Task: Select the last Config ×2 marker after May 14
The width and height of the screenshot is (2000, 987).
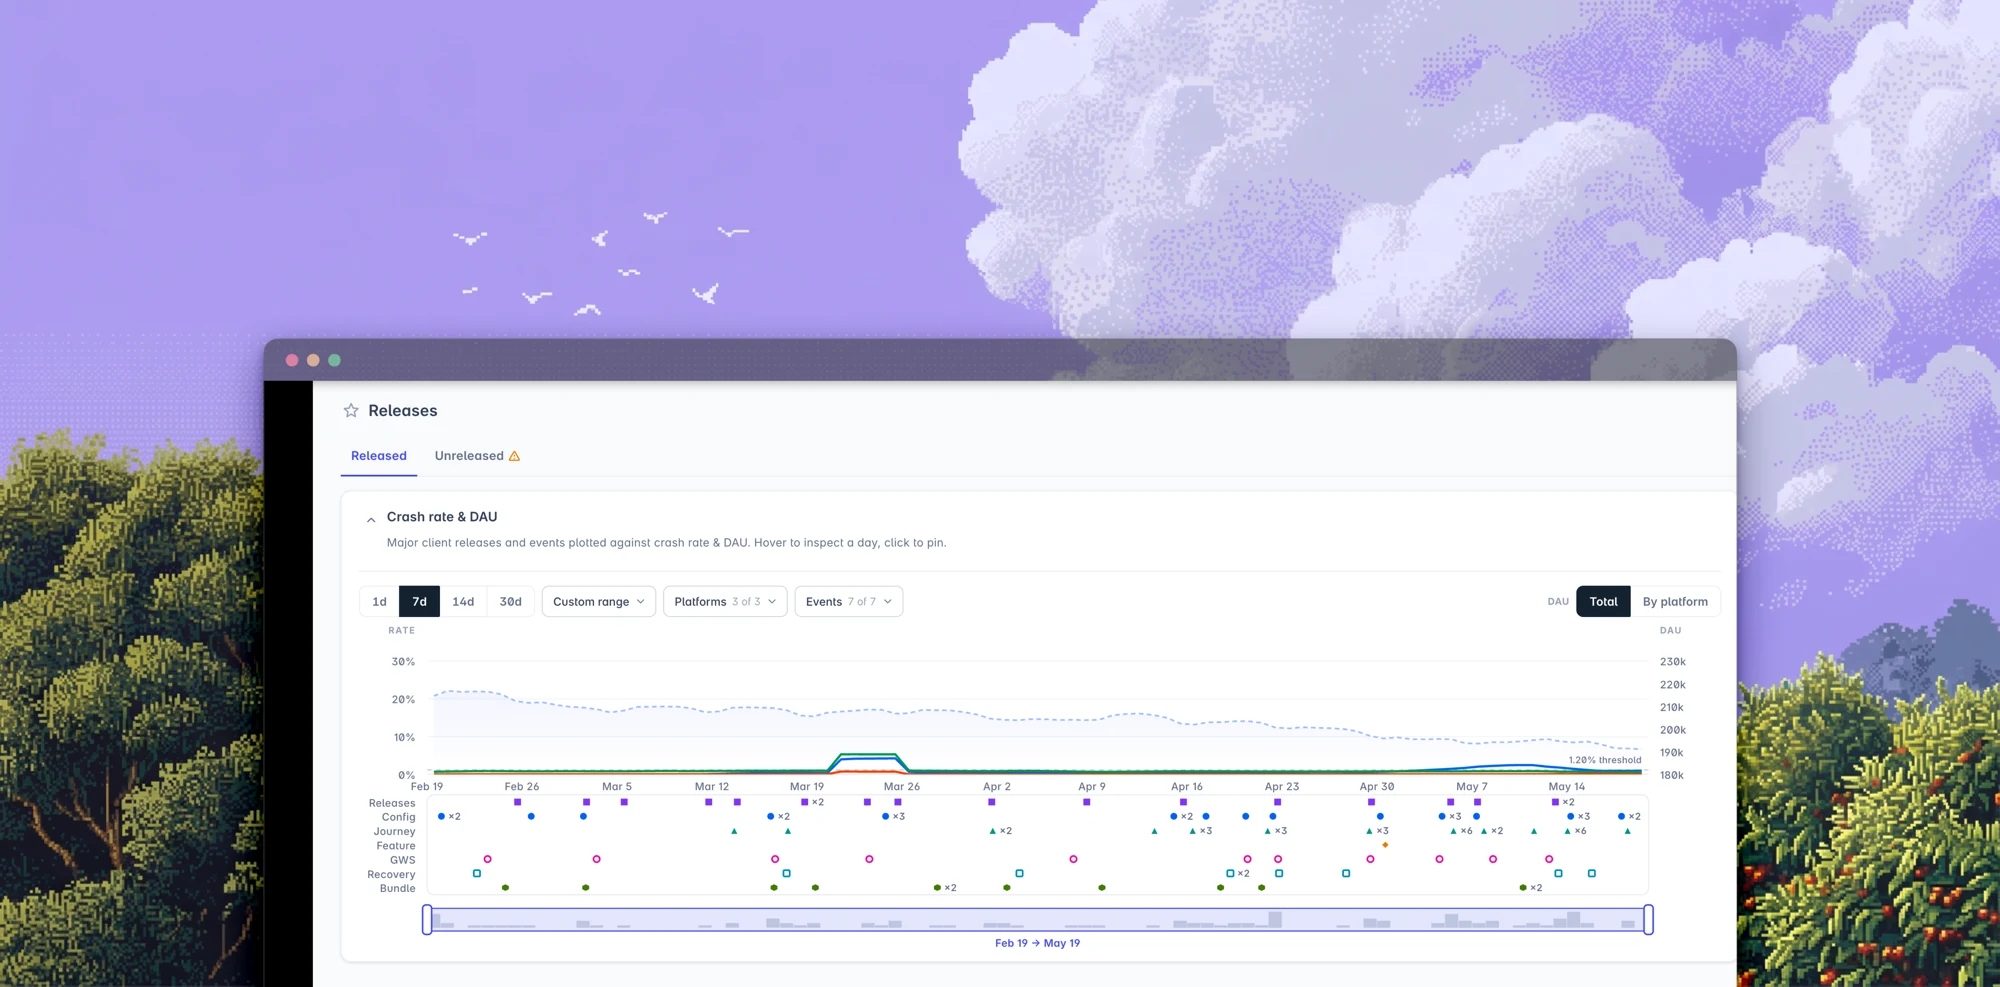Action: pyautogui.click(x=1628, y=817)
